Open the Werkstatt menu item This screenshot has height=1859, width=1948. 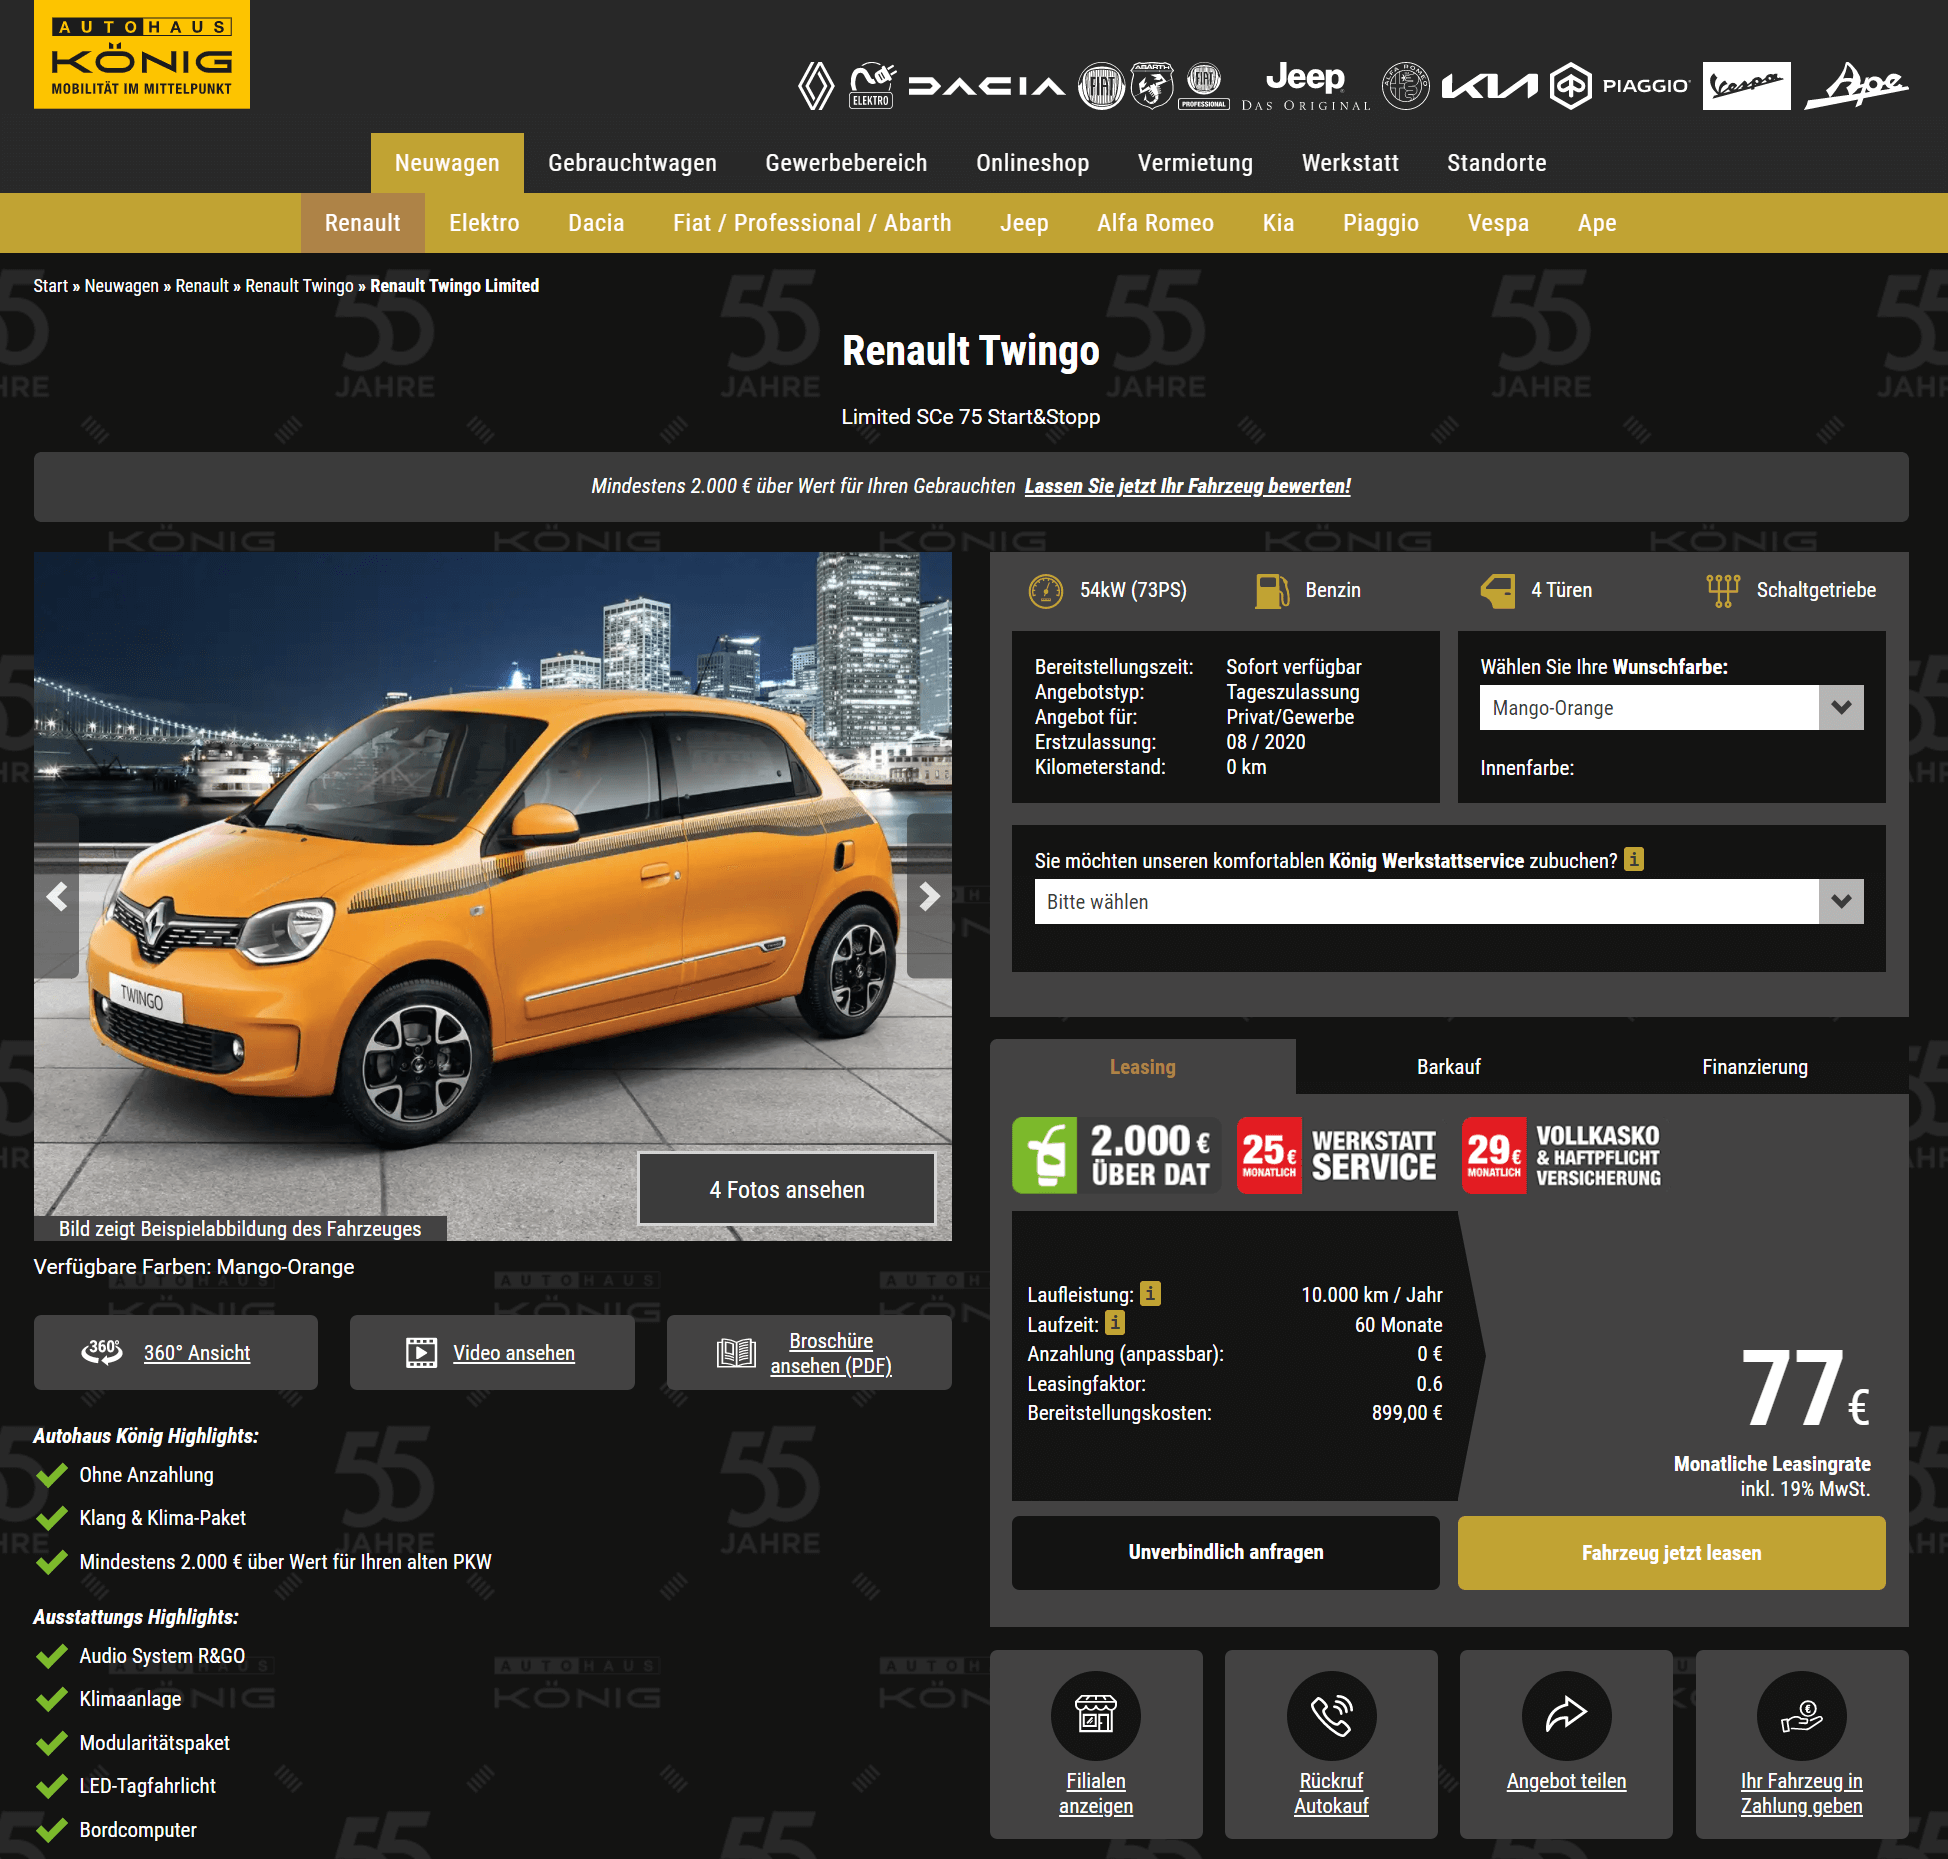pyautogui.click(x=1350, y=163)
